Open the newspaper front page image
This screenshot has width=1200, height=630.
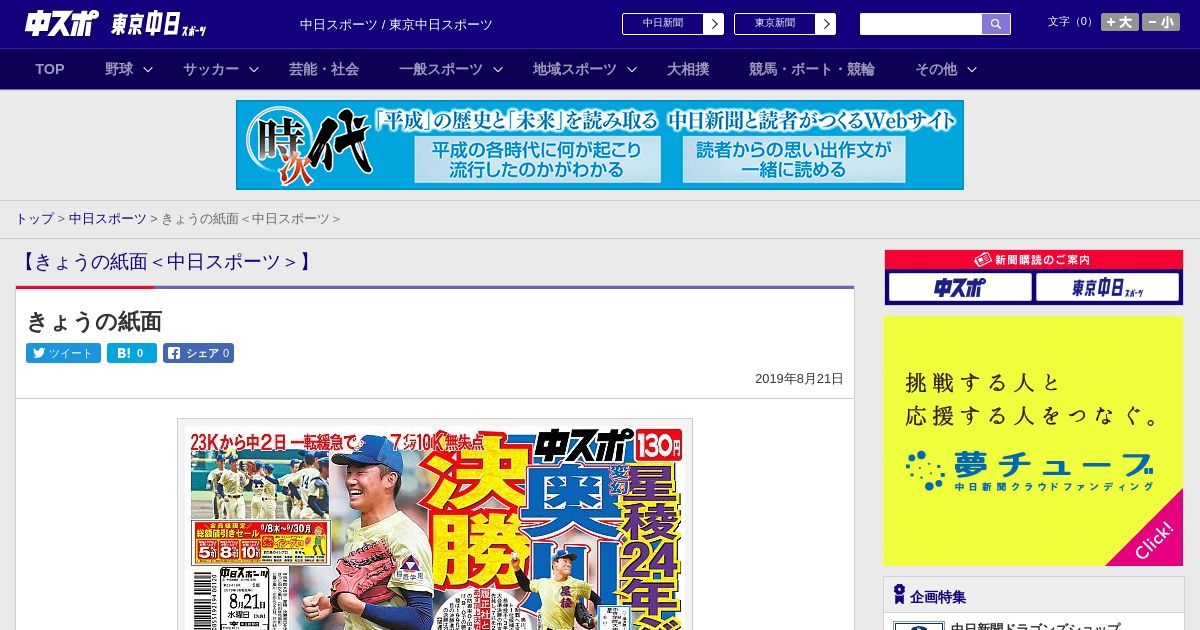pyautogui.click(x=435, y=524)
